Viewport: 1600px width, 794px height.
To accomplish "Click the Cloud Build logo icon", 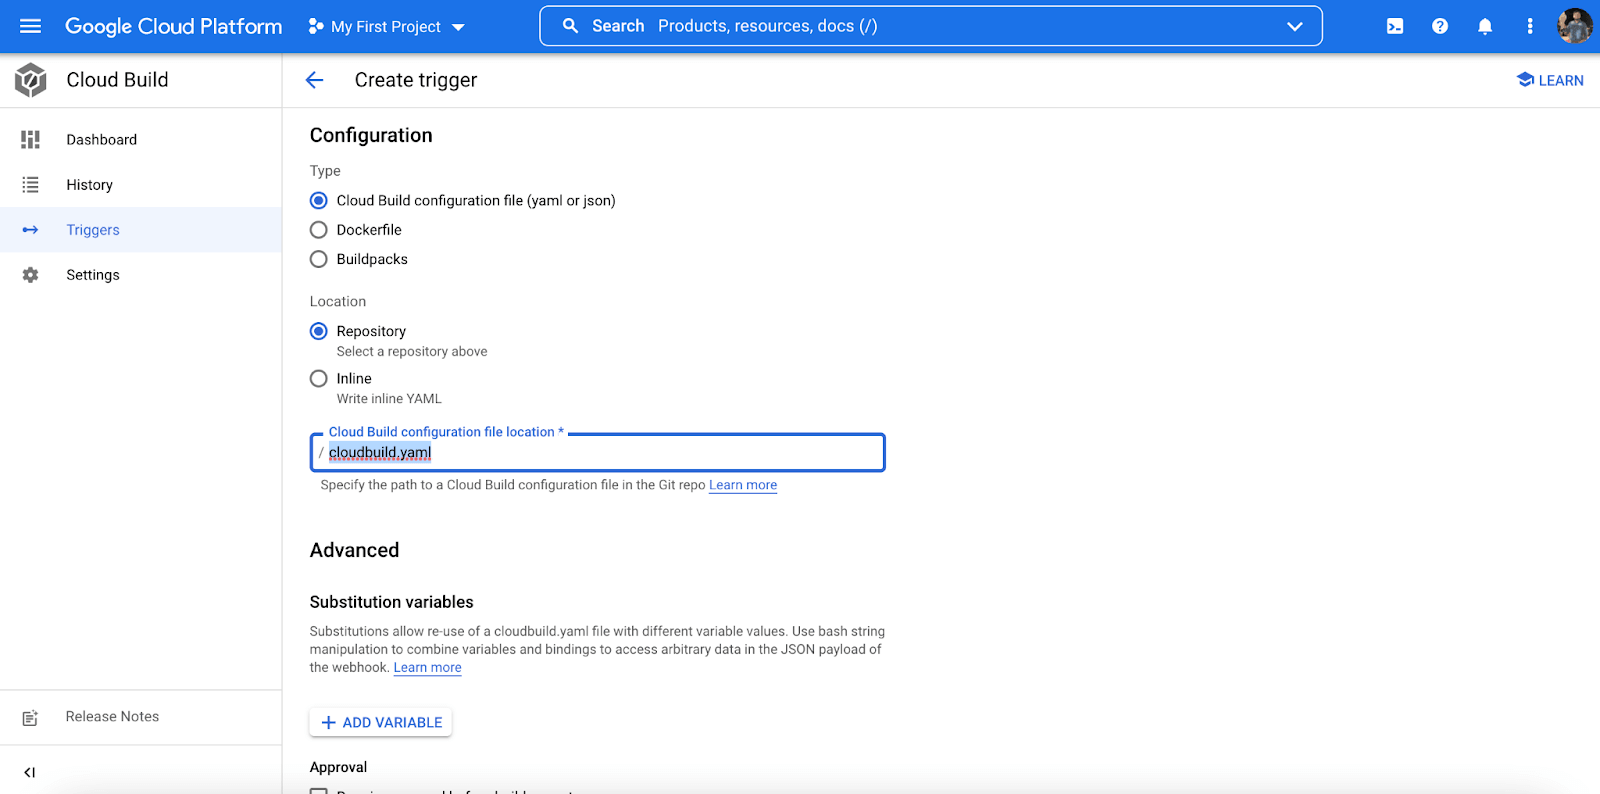I will (31, 80).
